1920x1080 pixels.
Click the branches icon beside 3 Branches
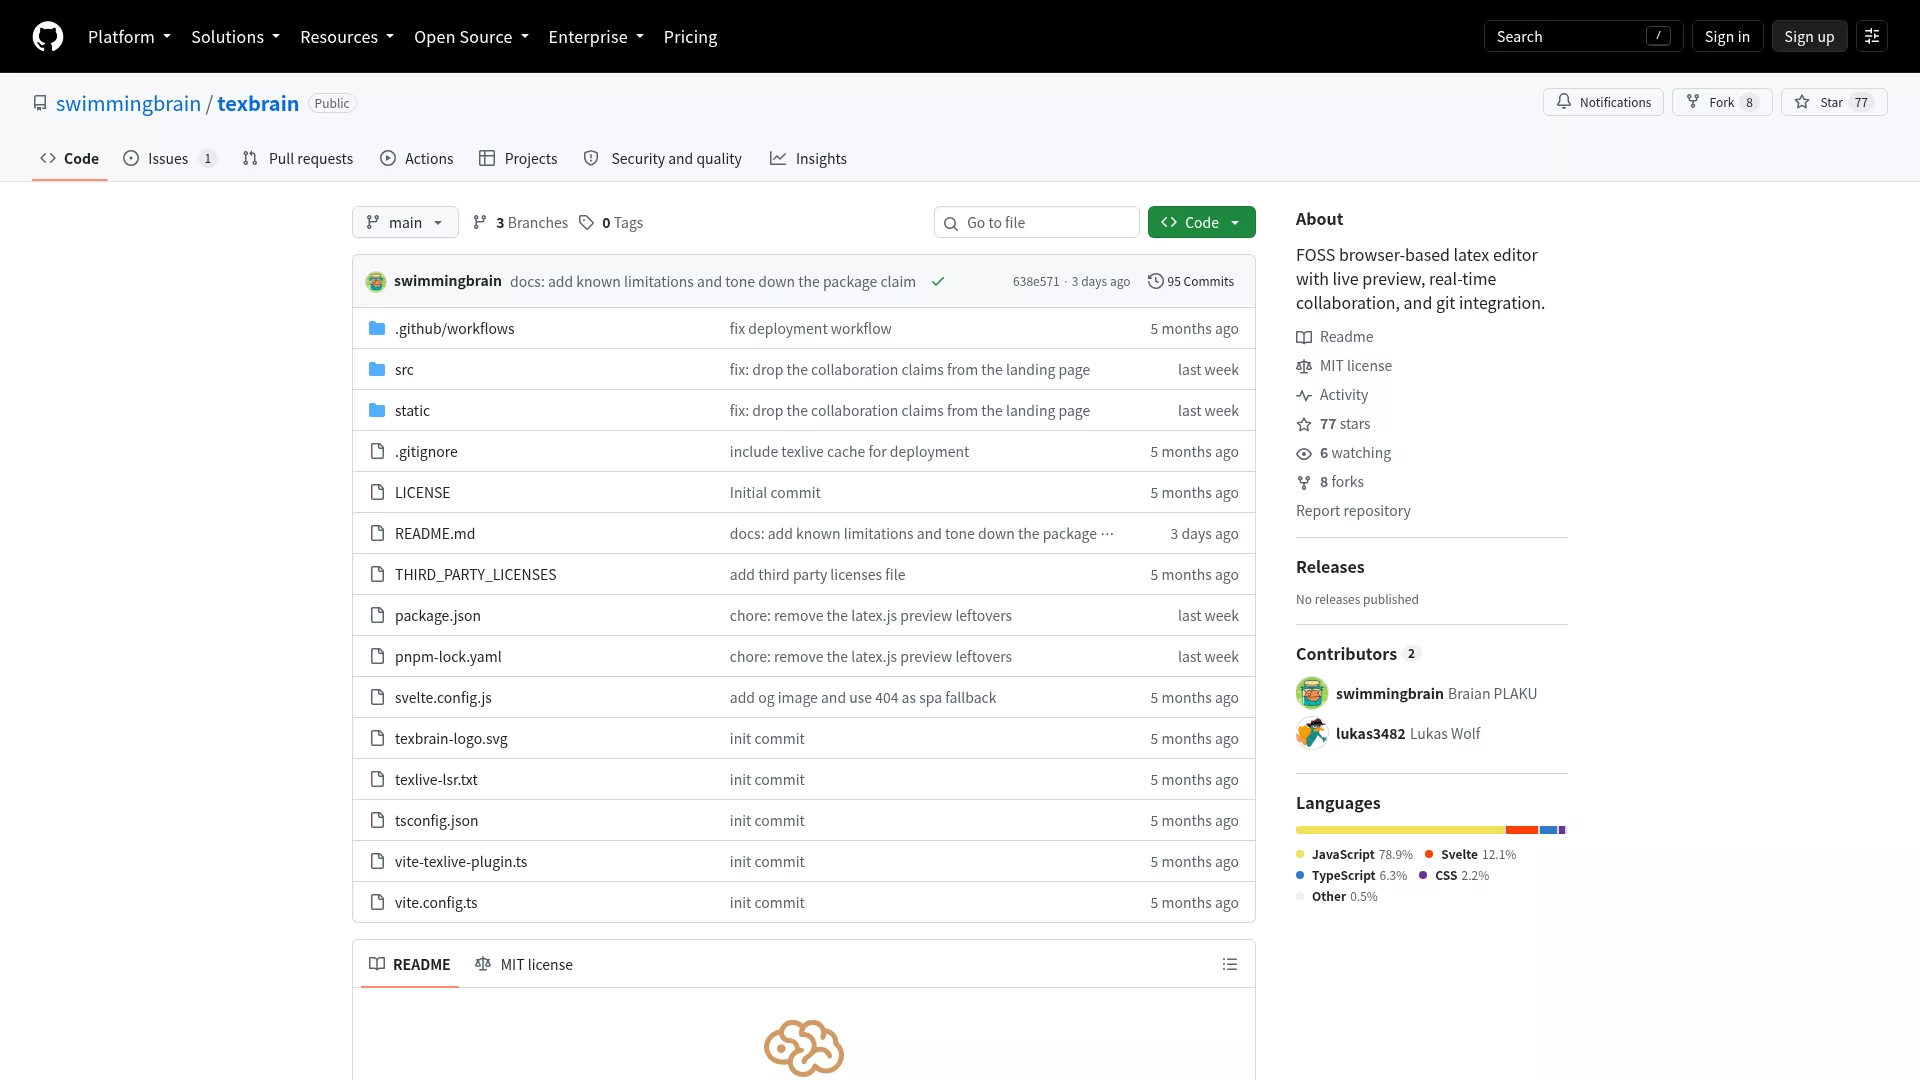pyautogui.click(x=480, y=223)
